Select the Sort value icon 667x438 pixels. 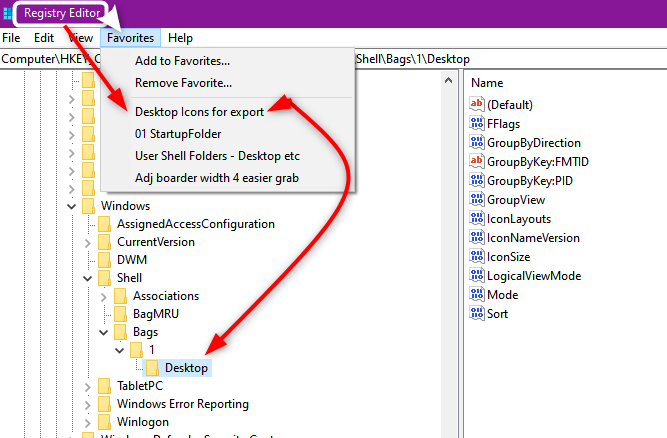pos(477,313)
